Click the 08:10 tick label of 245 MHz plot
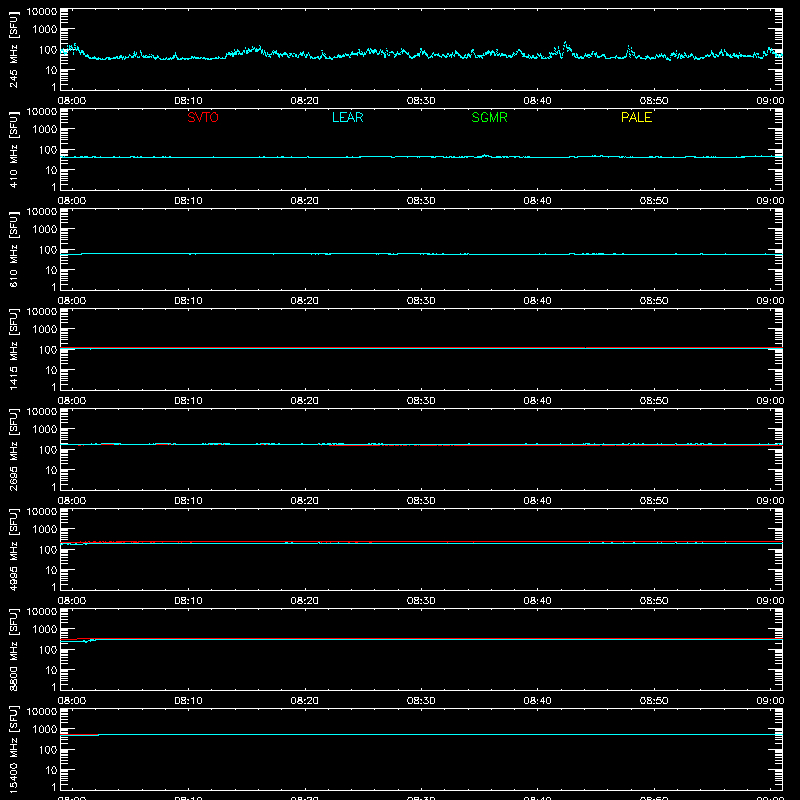Viewport: 800px width, 800px height. [x=188, y=101]
